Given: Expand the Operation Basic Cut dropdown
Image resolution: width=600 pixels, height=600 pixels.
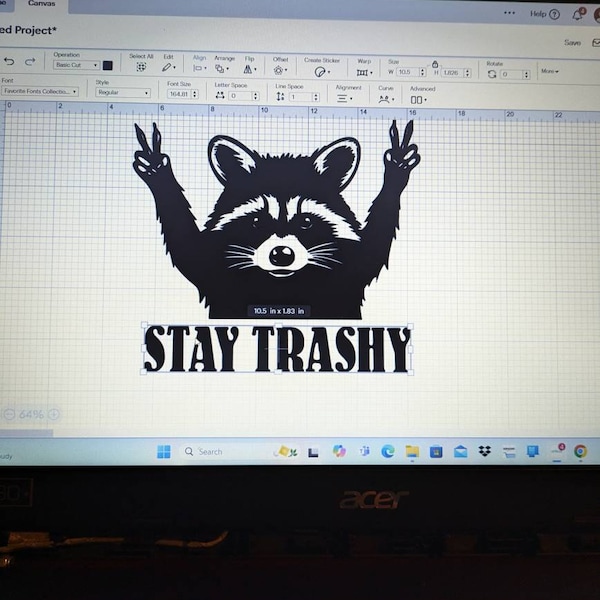Looking at the screenshot, I should point(77,65).
